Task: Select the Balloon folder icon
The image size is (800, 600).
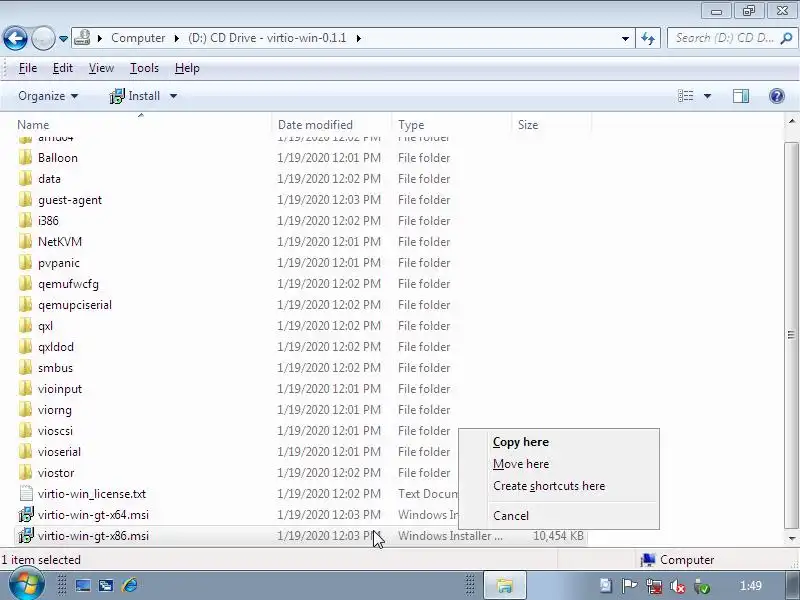Action: pyautogui.click(x=25, y=158)
